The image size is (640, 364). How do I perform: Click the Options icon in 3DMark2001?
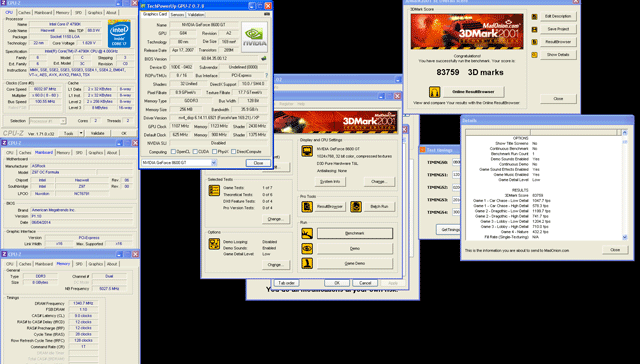coord(214,244)
